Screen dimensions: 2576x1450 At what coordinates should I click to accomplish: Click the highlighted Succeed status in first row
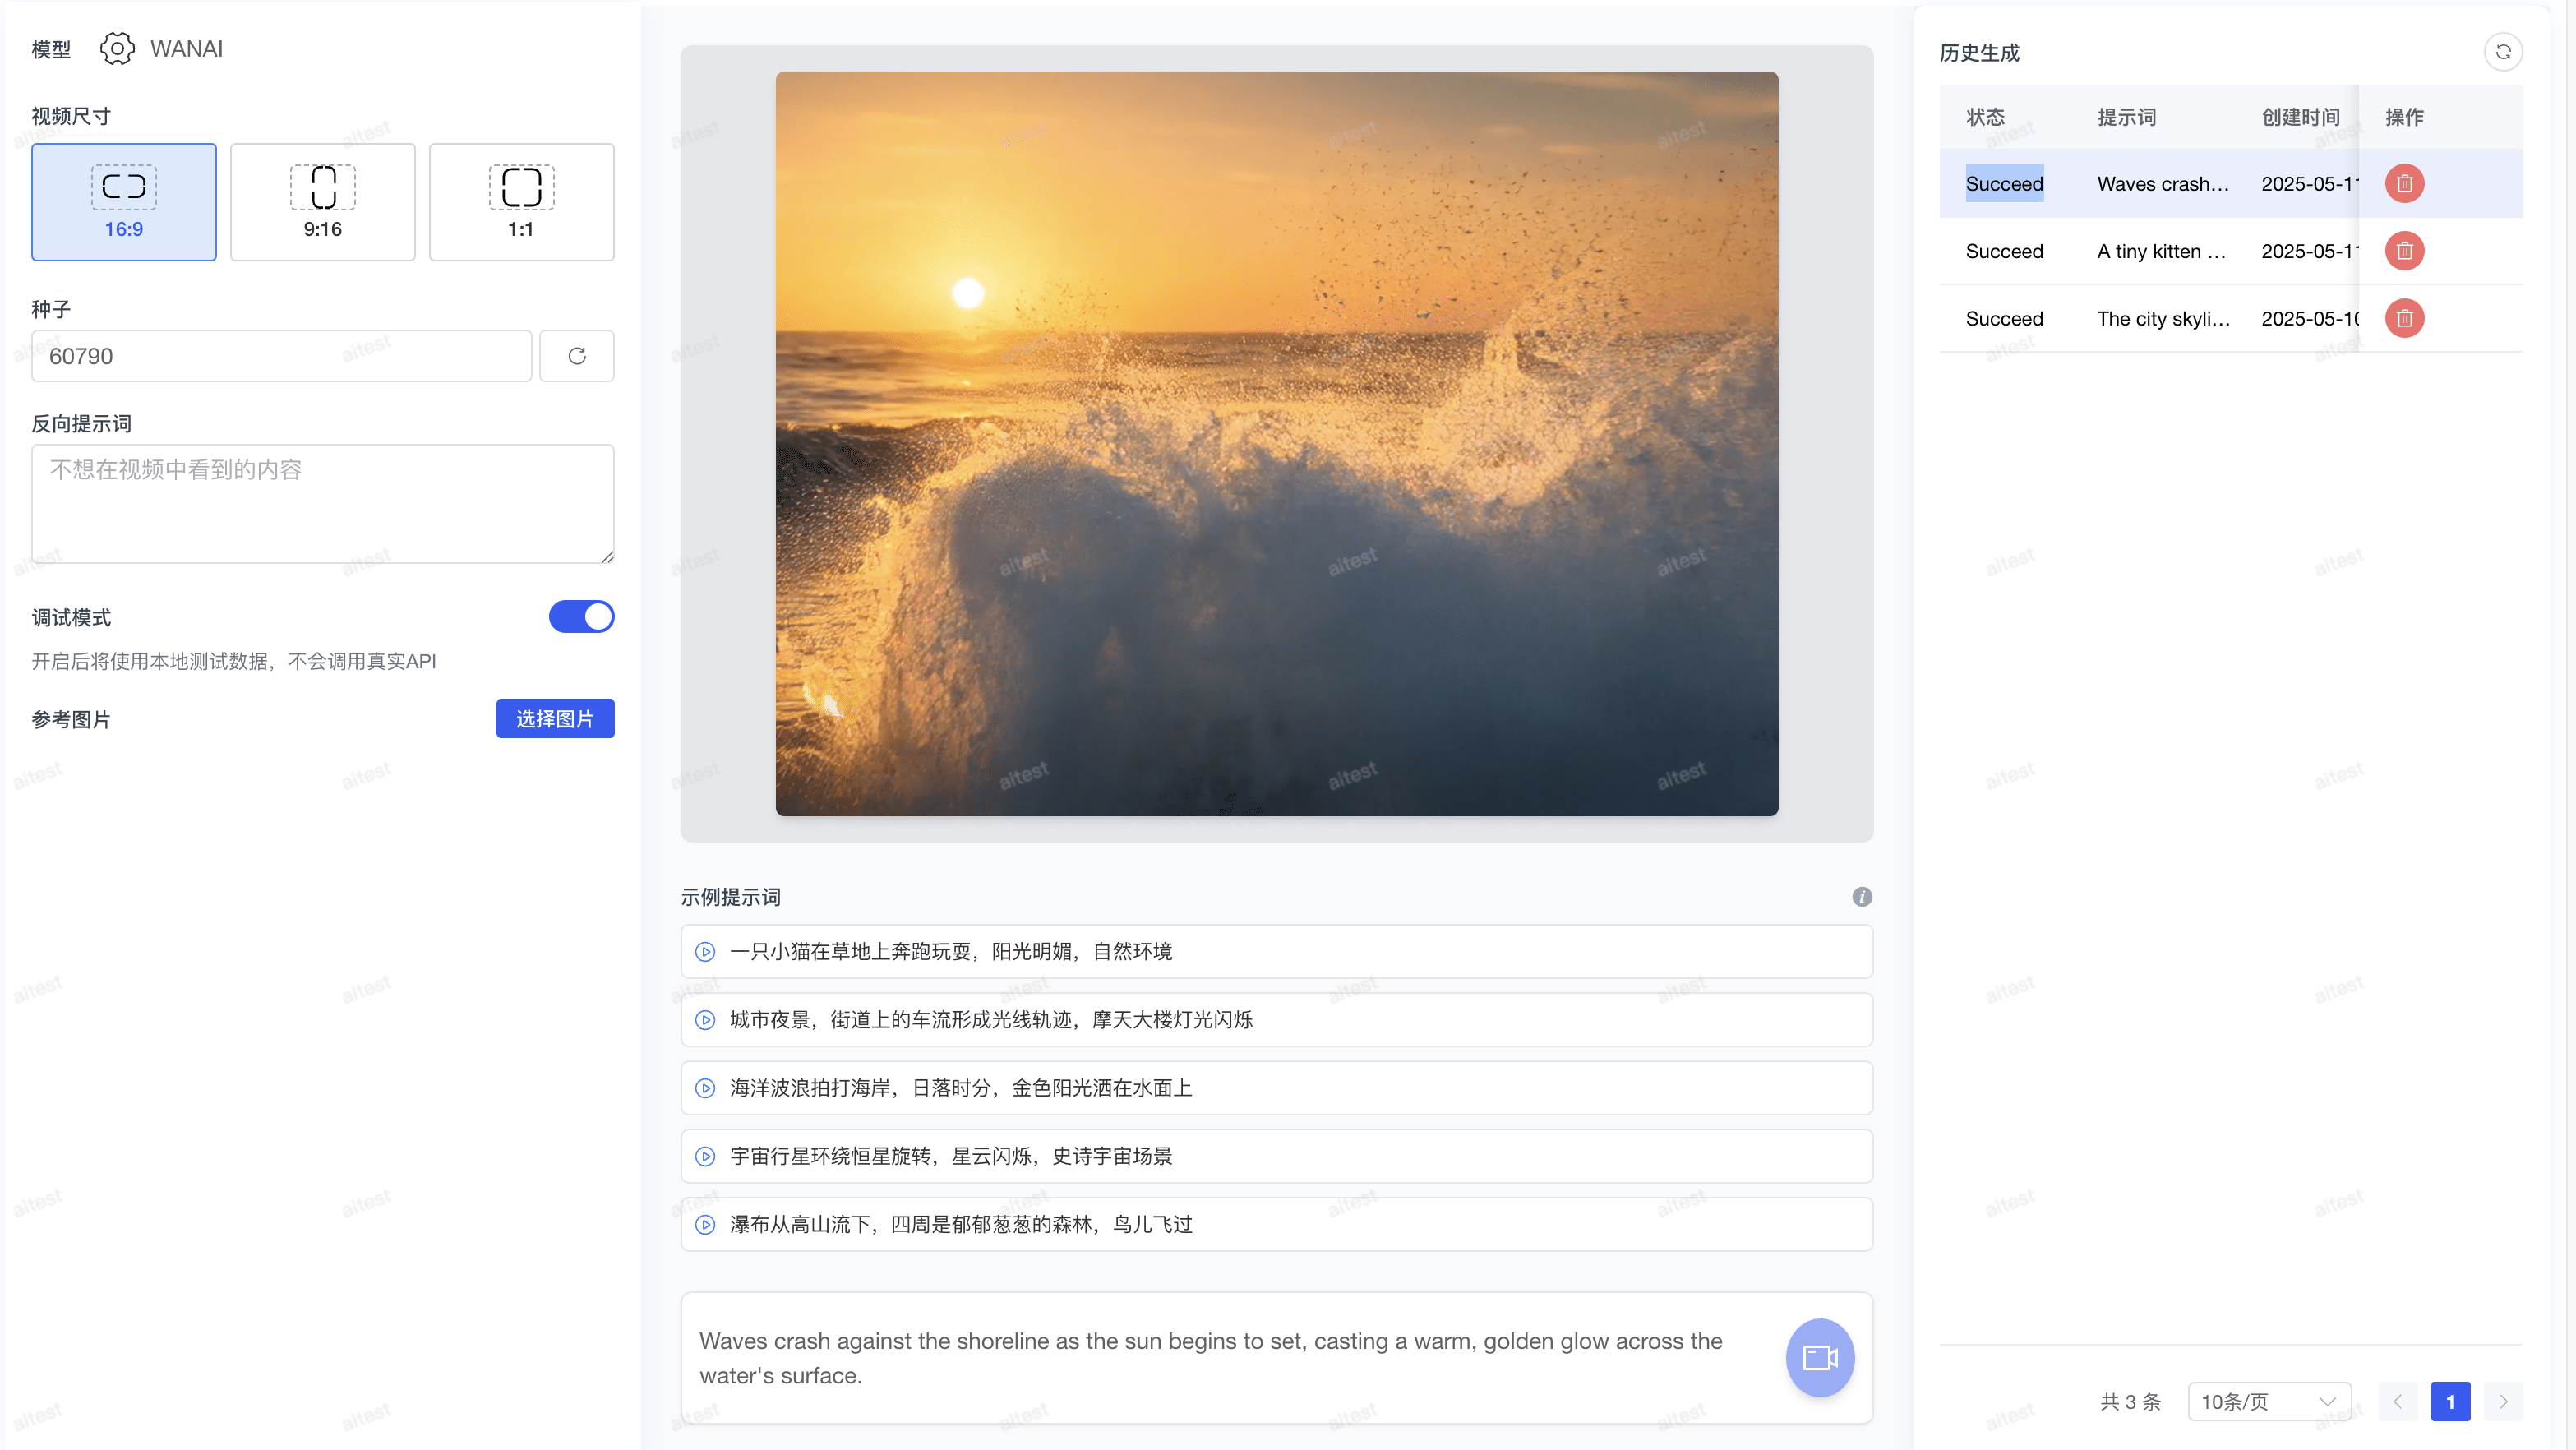[2004, 183]
